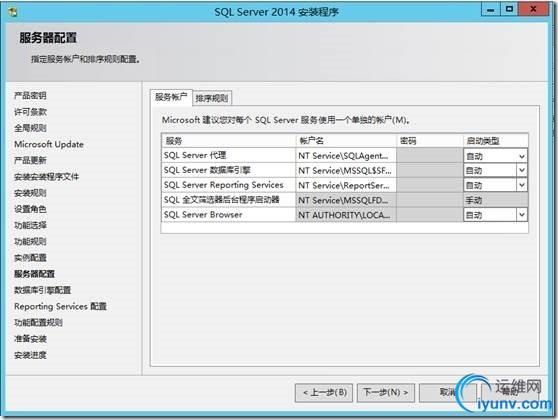Click 数据库引擎配置 step in sidebar
This screenshot has width=558, height=420.
coord(43,290)
